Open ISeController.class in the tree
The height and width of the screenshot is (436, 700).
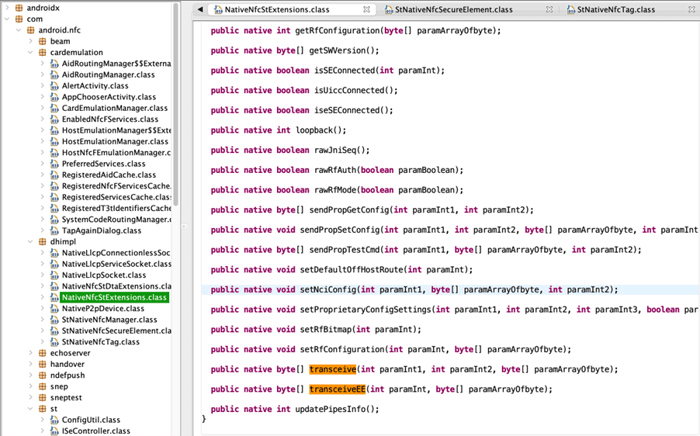coord(96,431)
